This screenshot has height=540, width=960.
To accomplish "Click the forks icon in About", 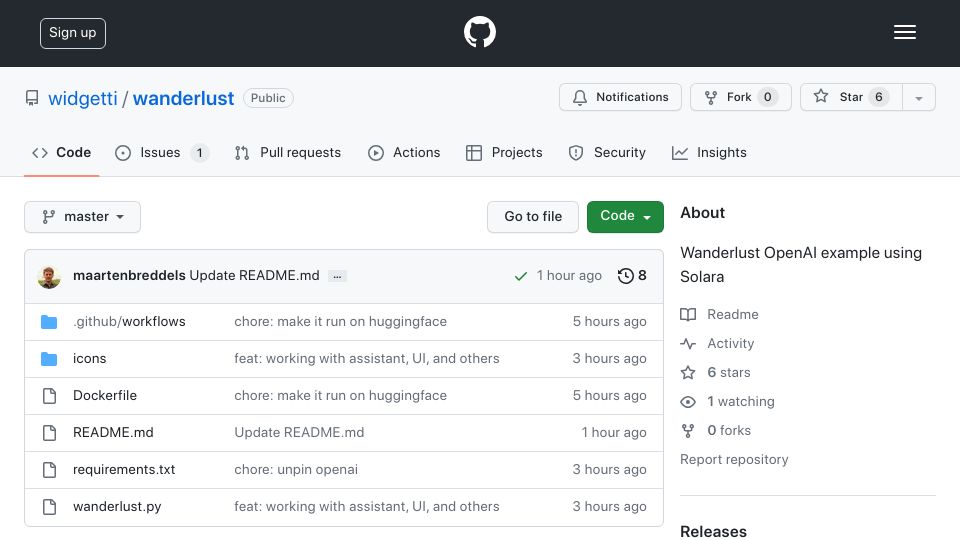I will (688, 431).
